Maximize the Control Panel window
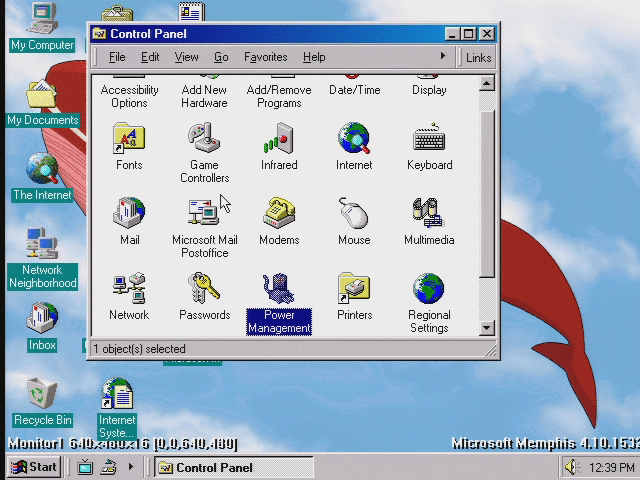 coord(469,34)
